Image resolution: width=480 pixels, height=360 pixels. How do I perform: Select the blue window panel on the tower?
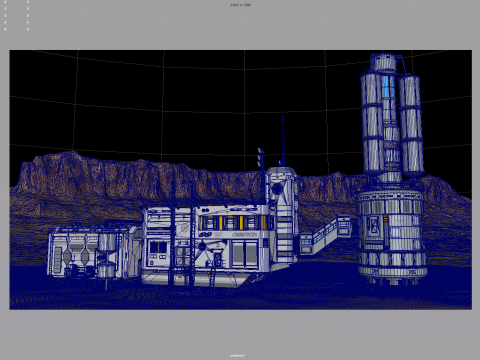[x=388, y=87]
